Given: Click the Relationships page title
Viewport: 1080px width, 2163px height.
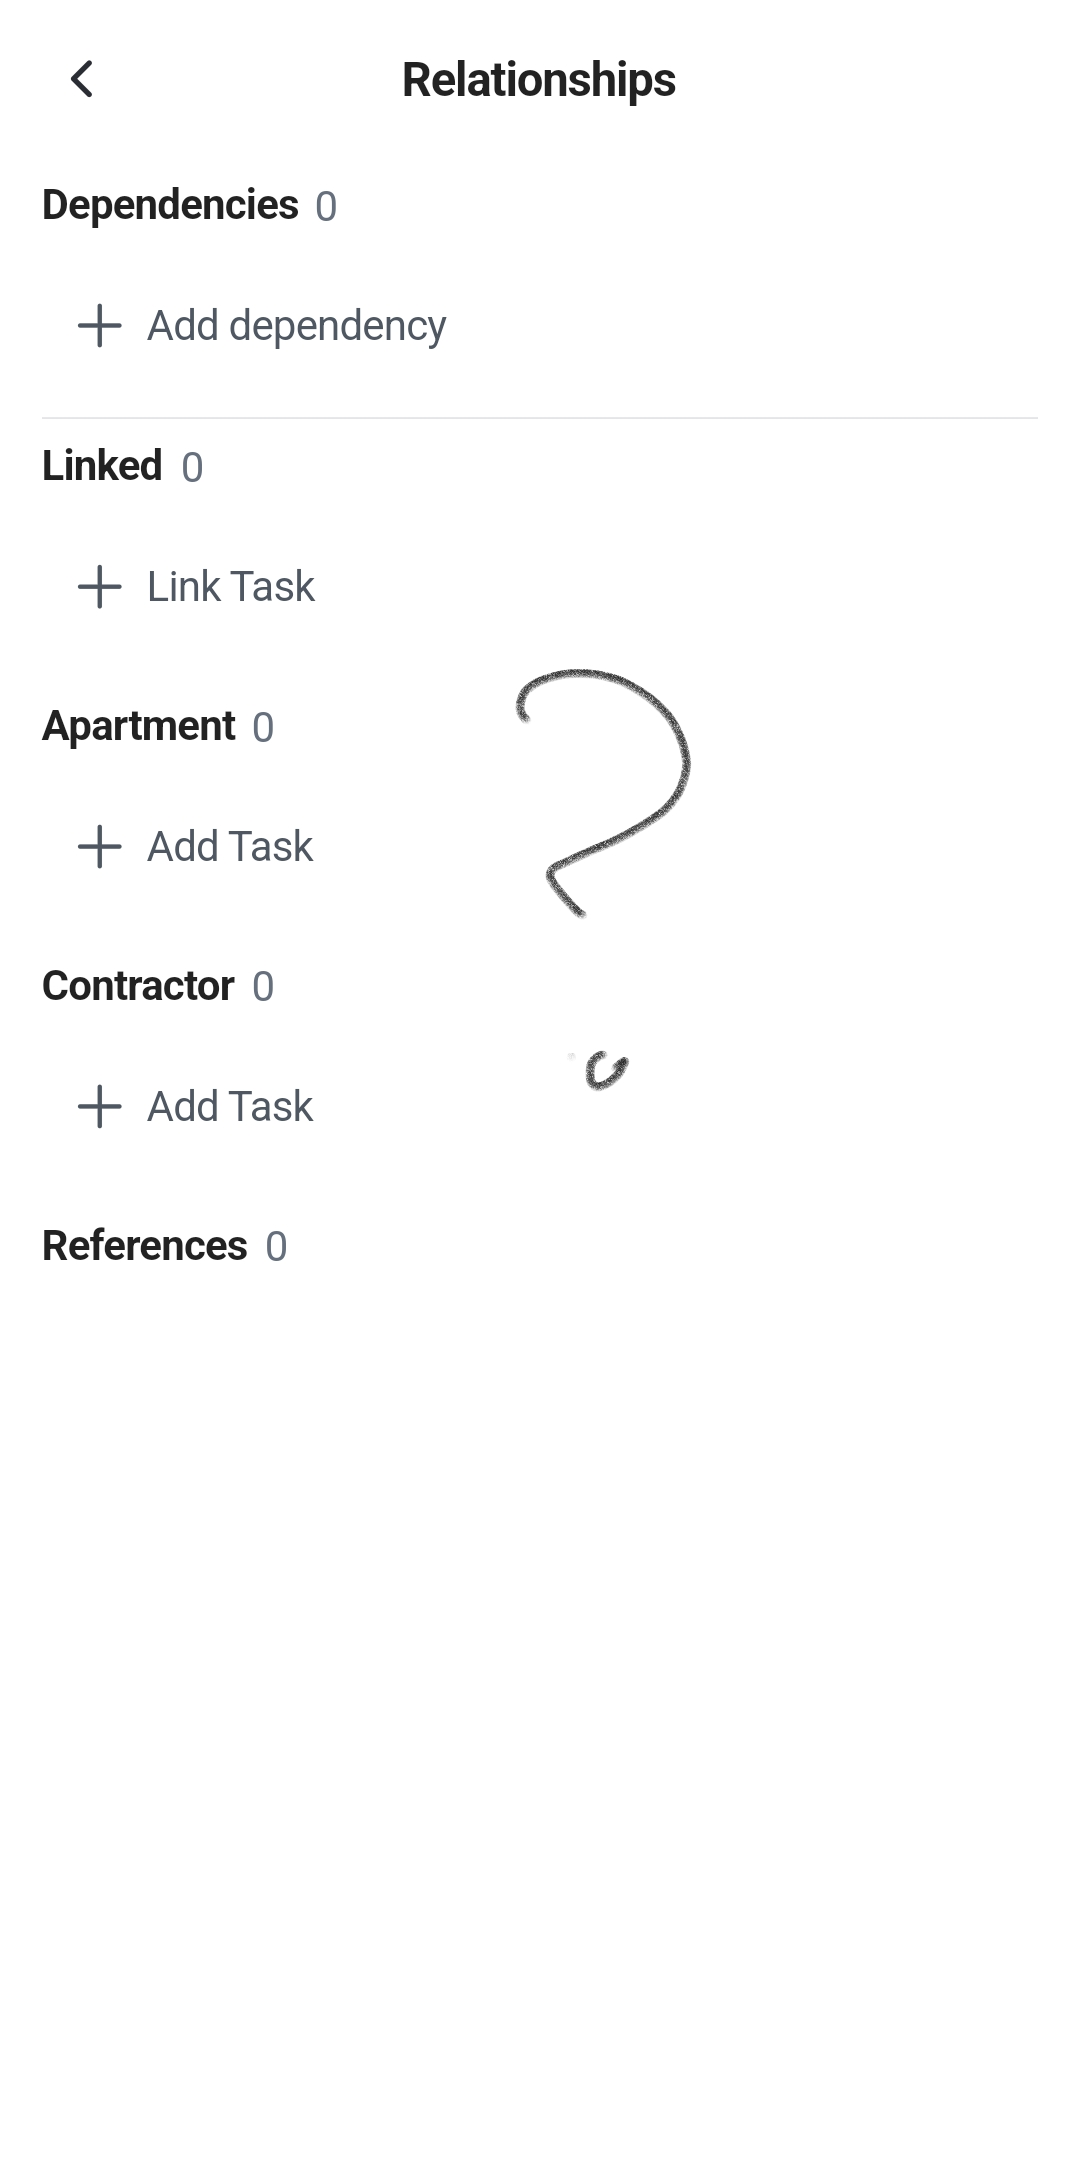Looking at the screenshot, I should (x=539, y=80).
